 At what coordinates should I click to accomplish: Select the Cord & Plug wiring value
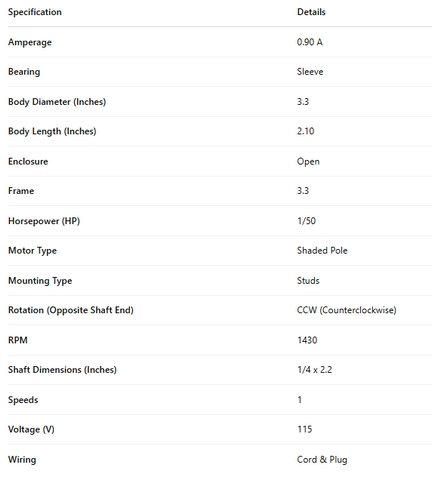coord(322,460)
